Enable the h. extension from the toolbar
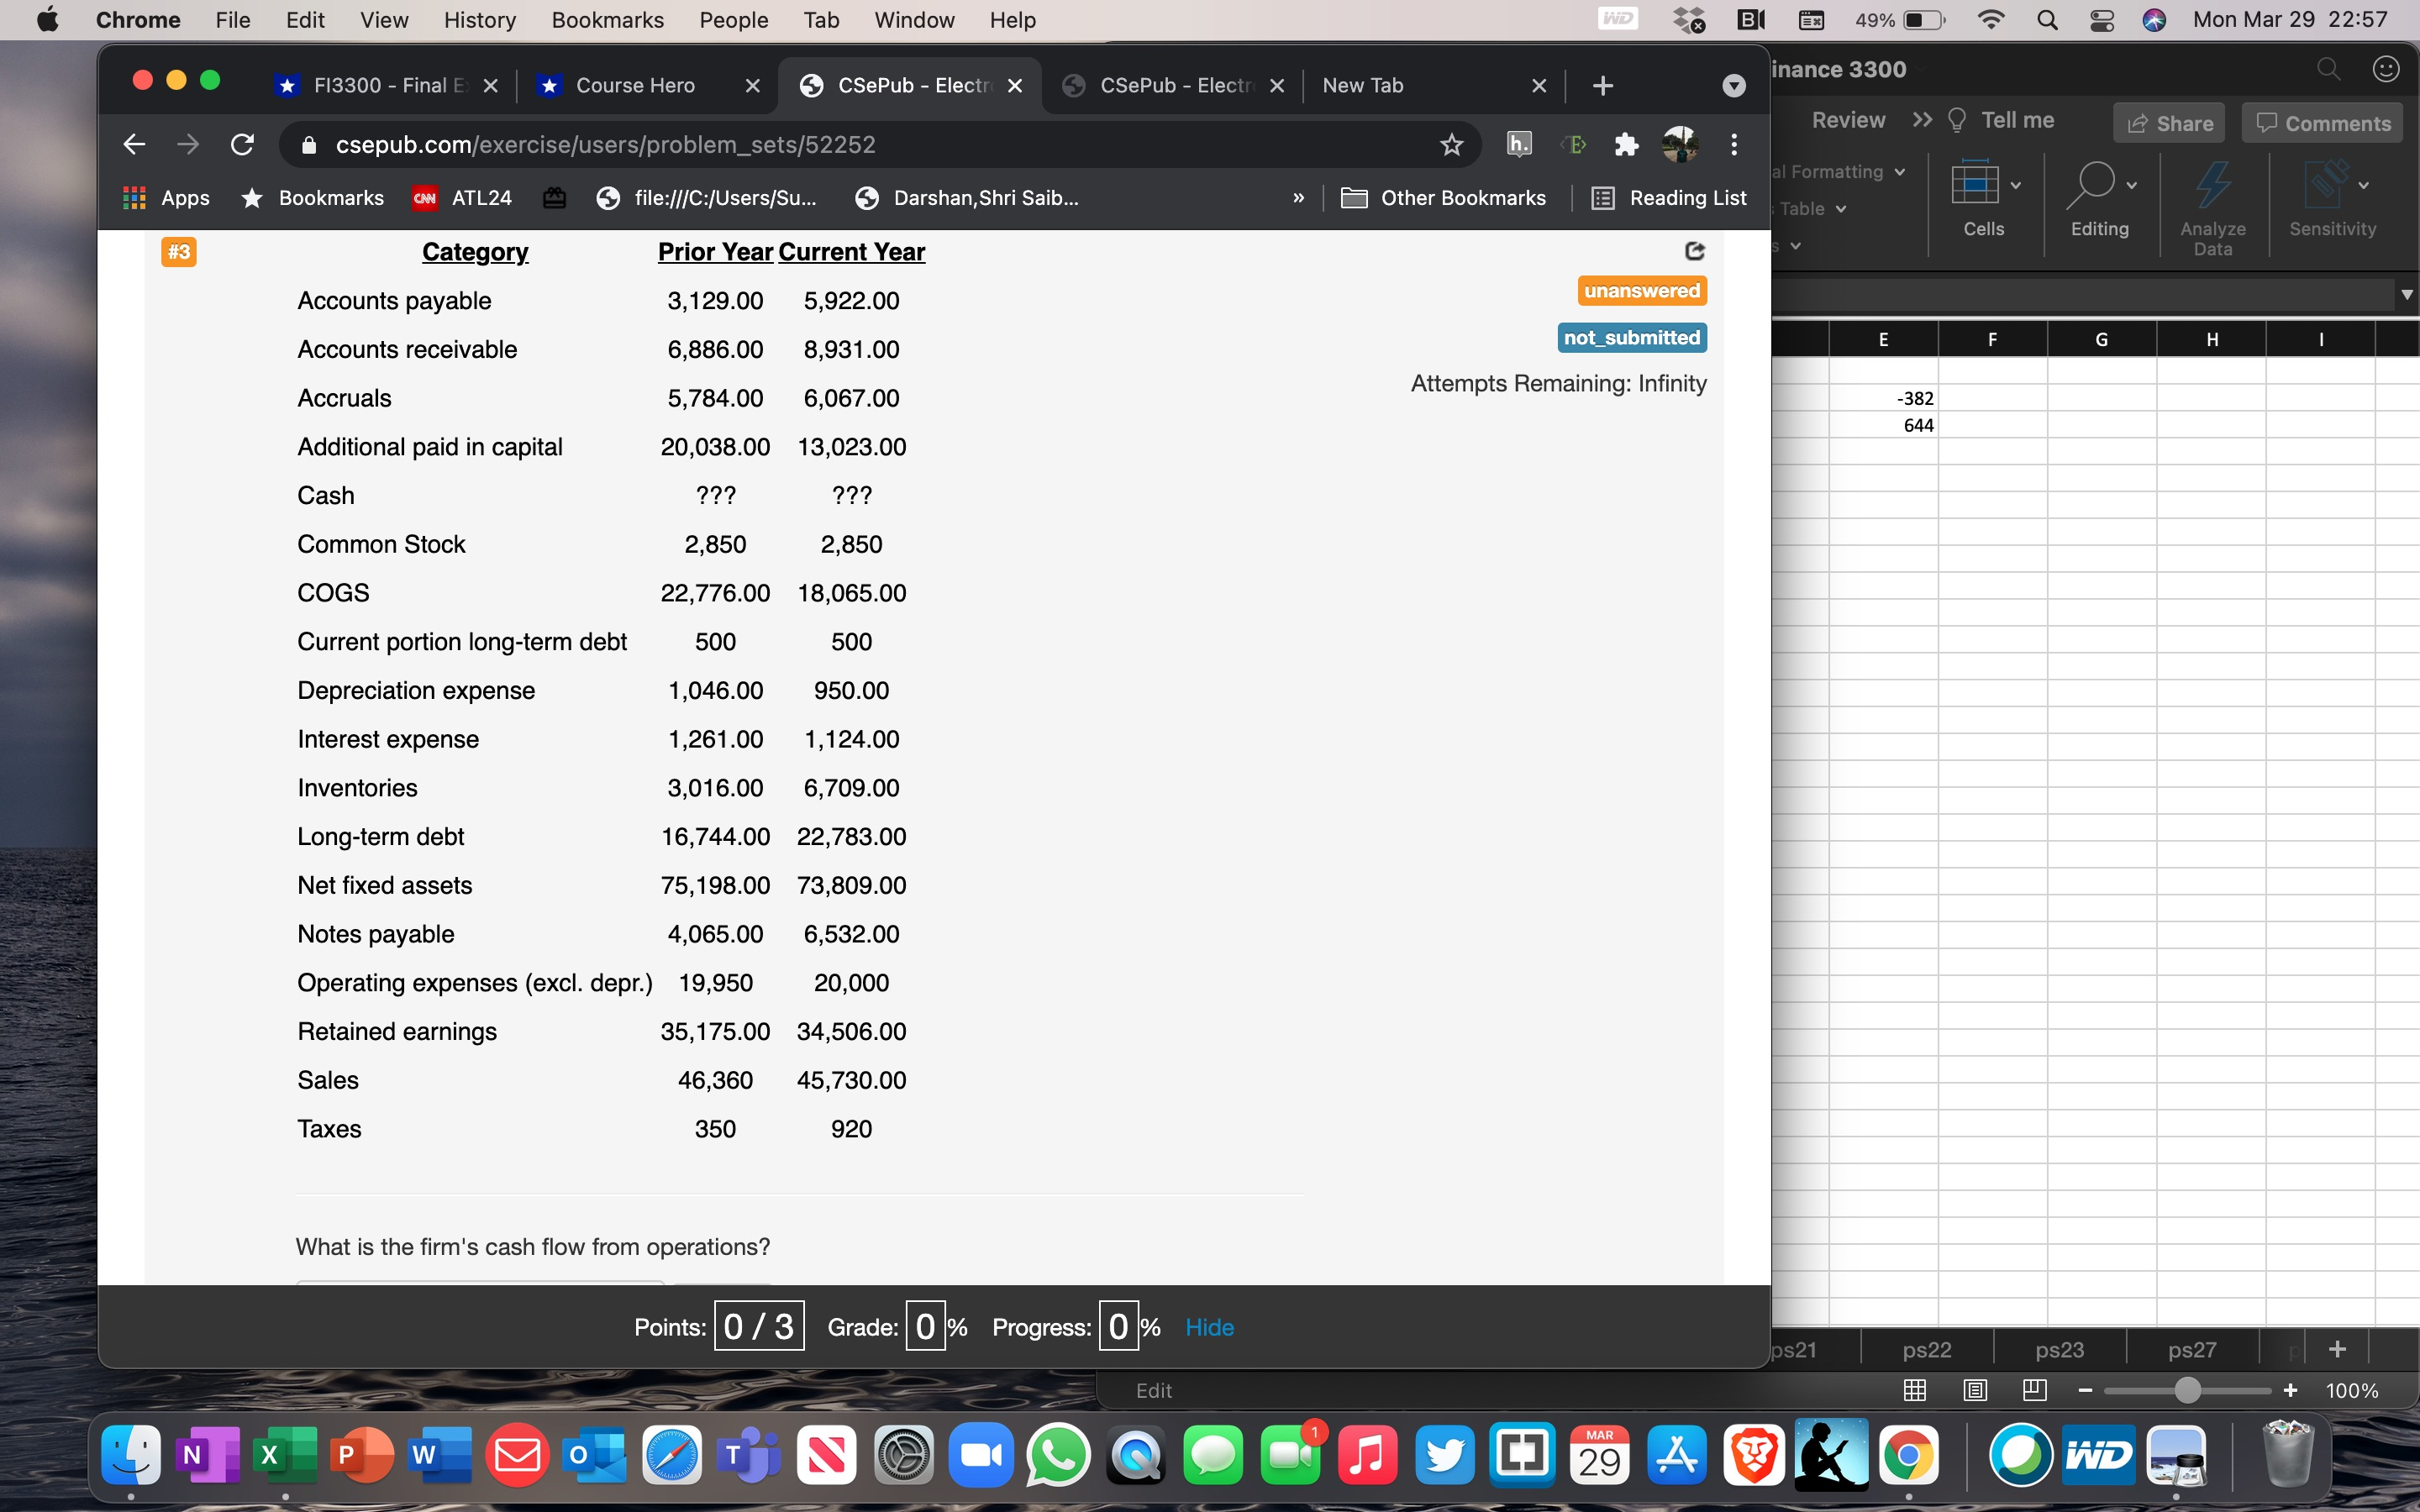The image size is (2420, 1512). (1519, 144)
